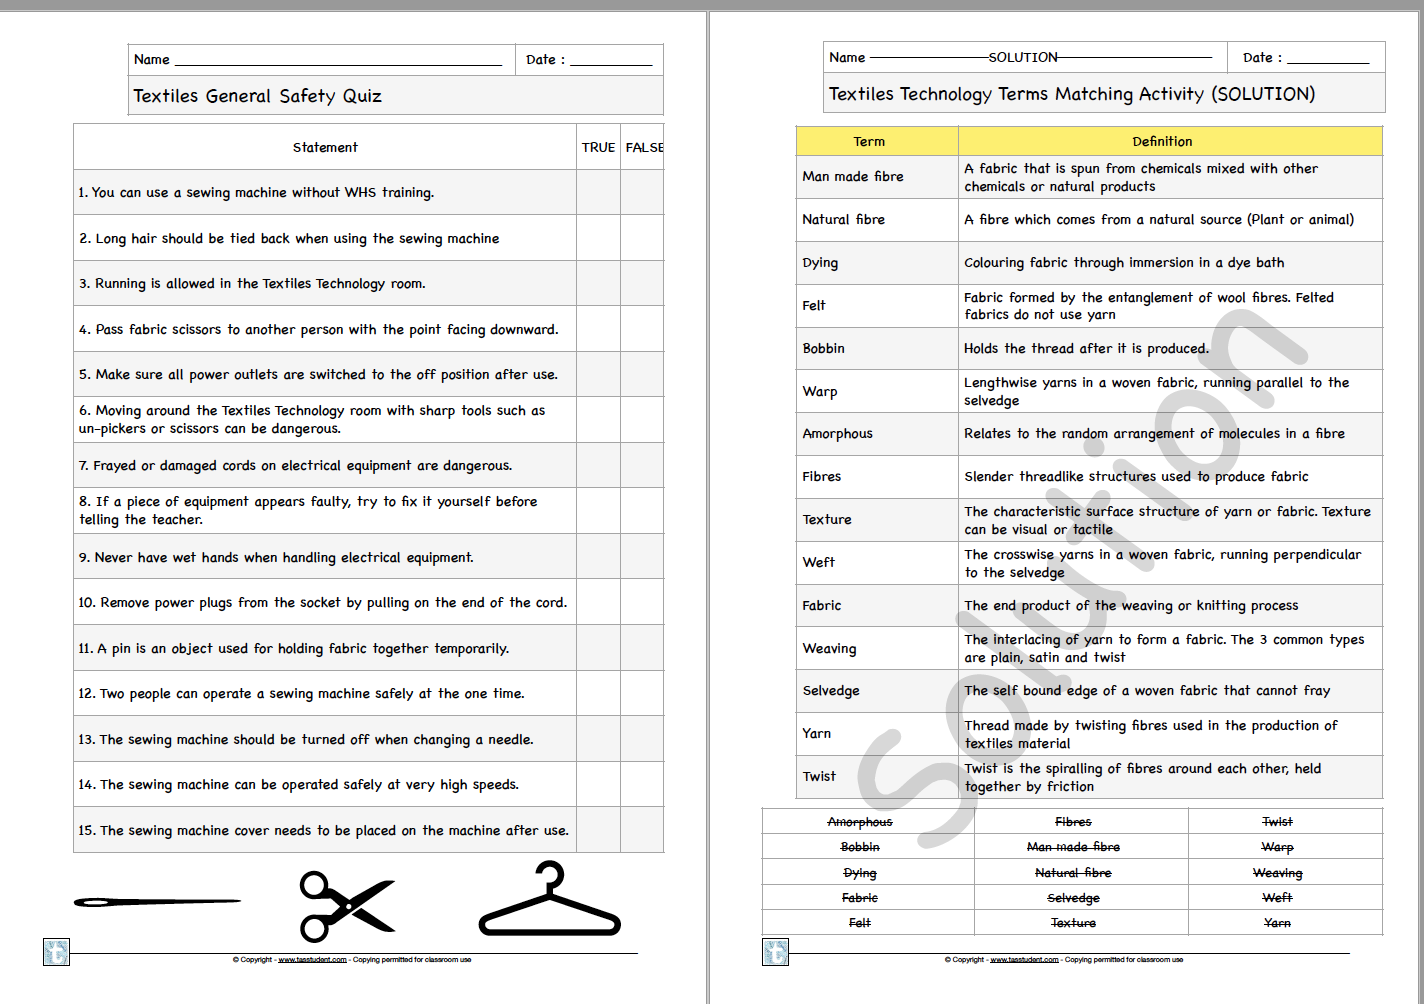
Task: Click the struck-through Amorphous cell
Action: (x=861, y=821)
